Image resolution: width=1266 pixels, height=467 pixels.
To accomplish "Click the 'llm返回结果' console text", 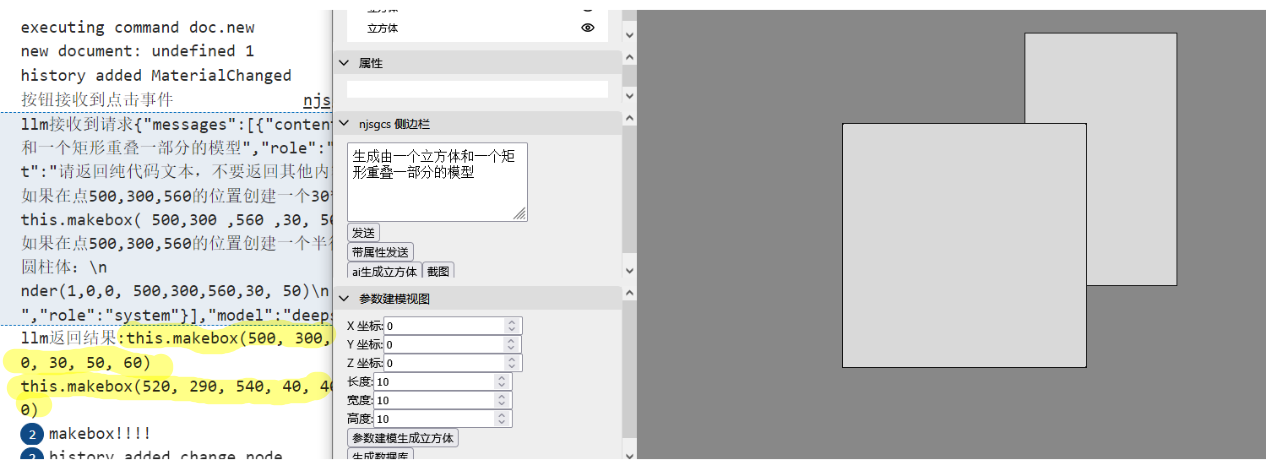I will point(69,338).
